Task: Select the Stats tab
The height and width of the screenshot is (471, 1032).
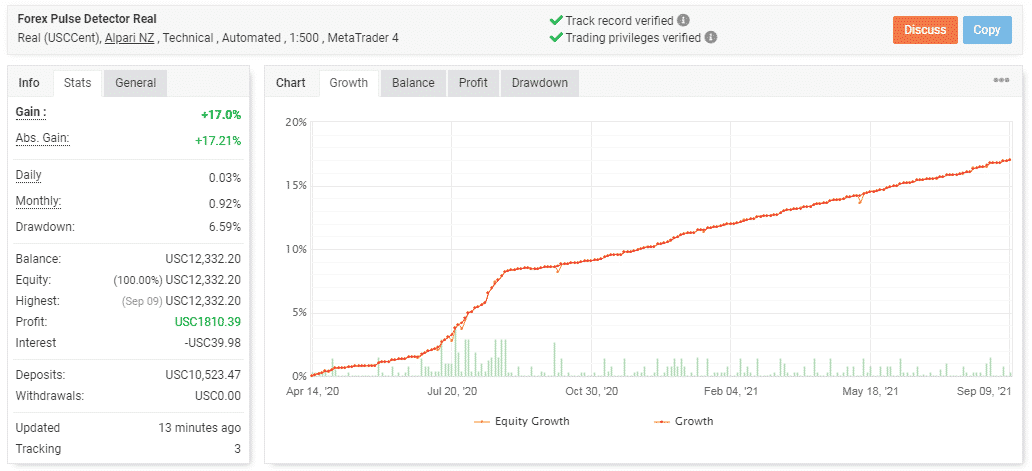Action: (x=78, y=83)
